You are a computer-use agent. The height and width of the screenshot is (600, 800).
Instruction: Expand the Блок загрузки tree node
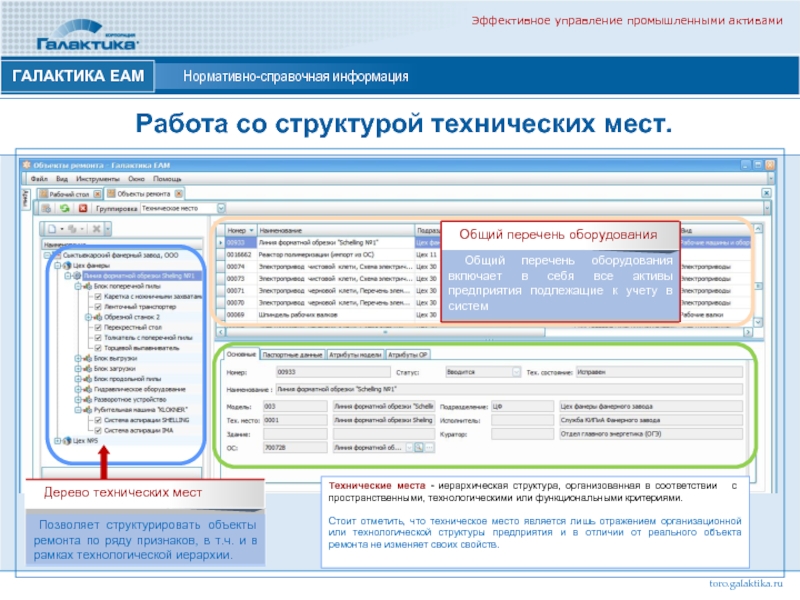78,368
